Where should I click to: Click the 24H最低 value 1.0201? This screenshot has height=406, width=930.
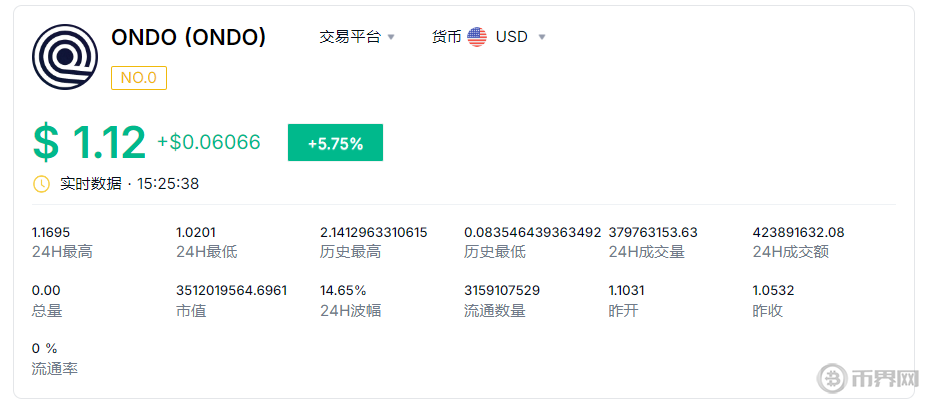tap(196, 232)
